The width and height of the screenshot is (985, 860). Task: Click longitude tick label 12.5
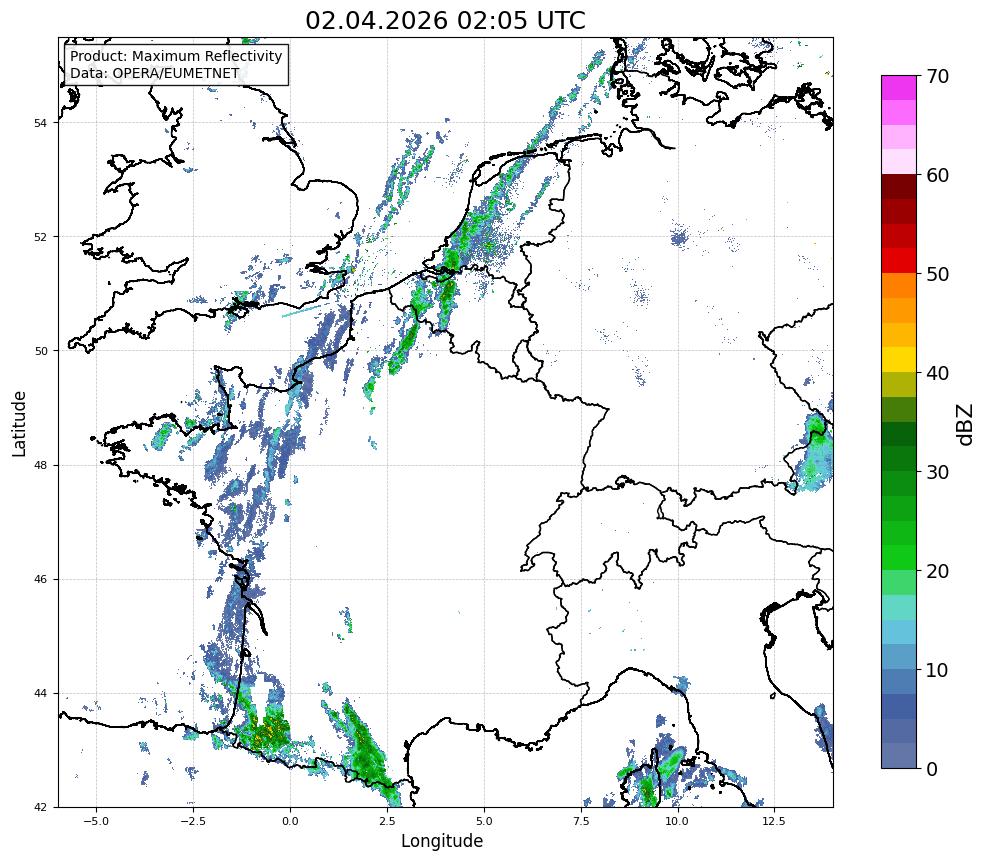click(x=774, y=821)
